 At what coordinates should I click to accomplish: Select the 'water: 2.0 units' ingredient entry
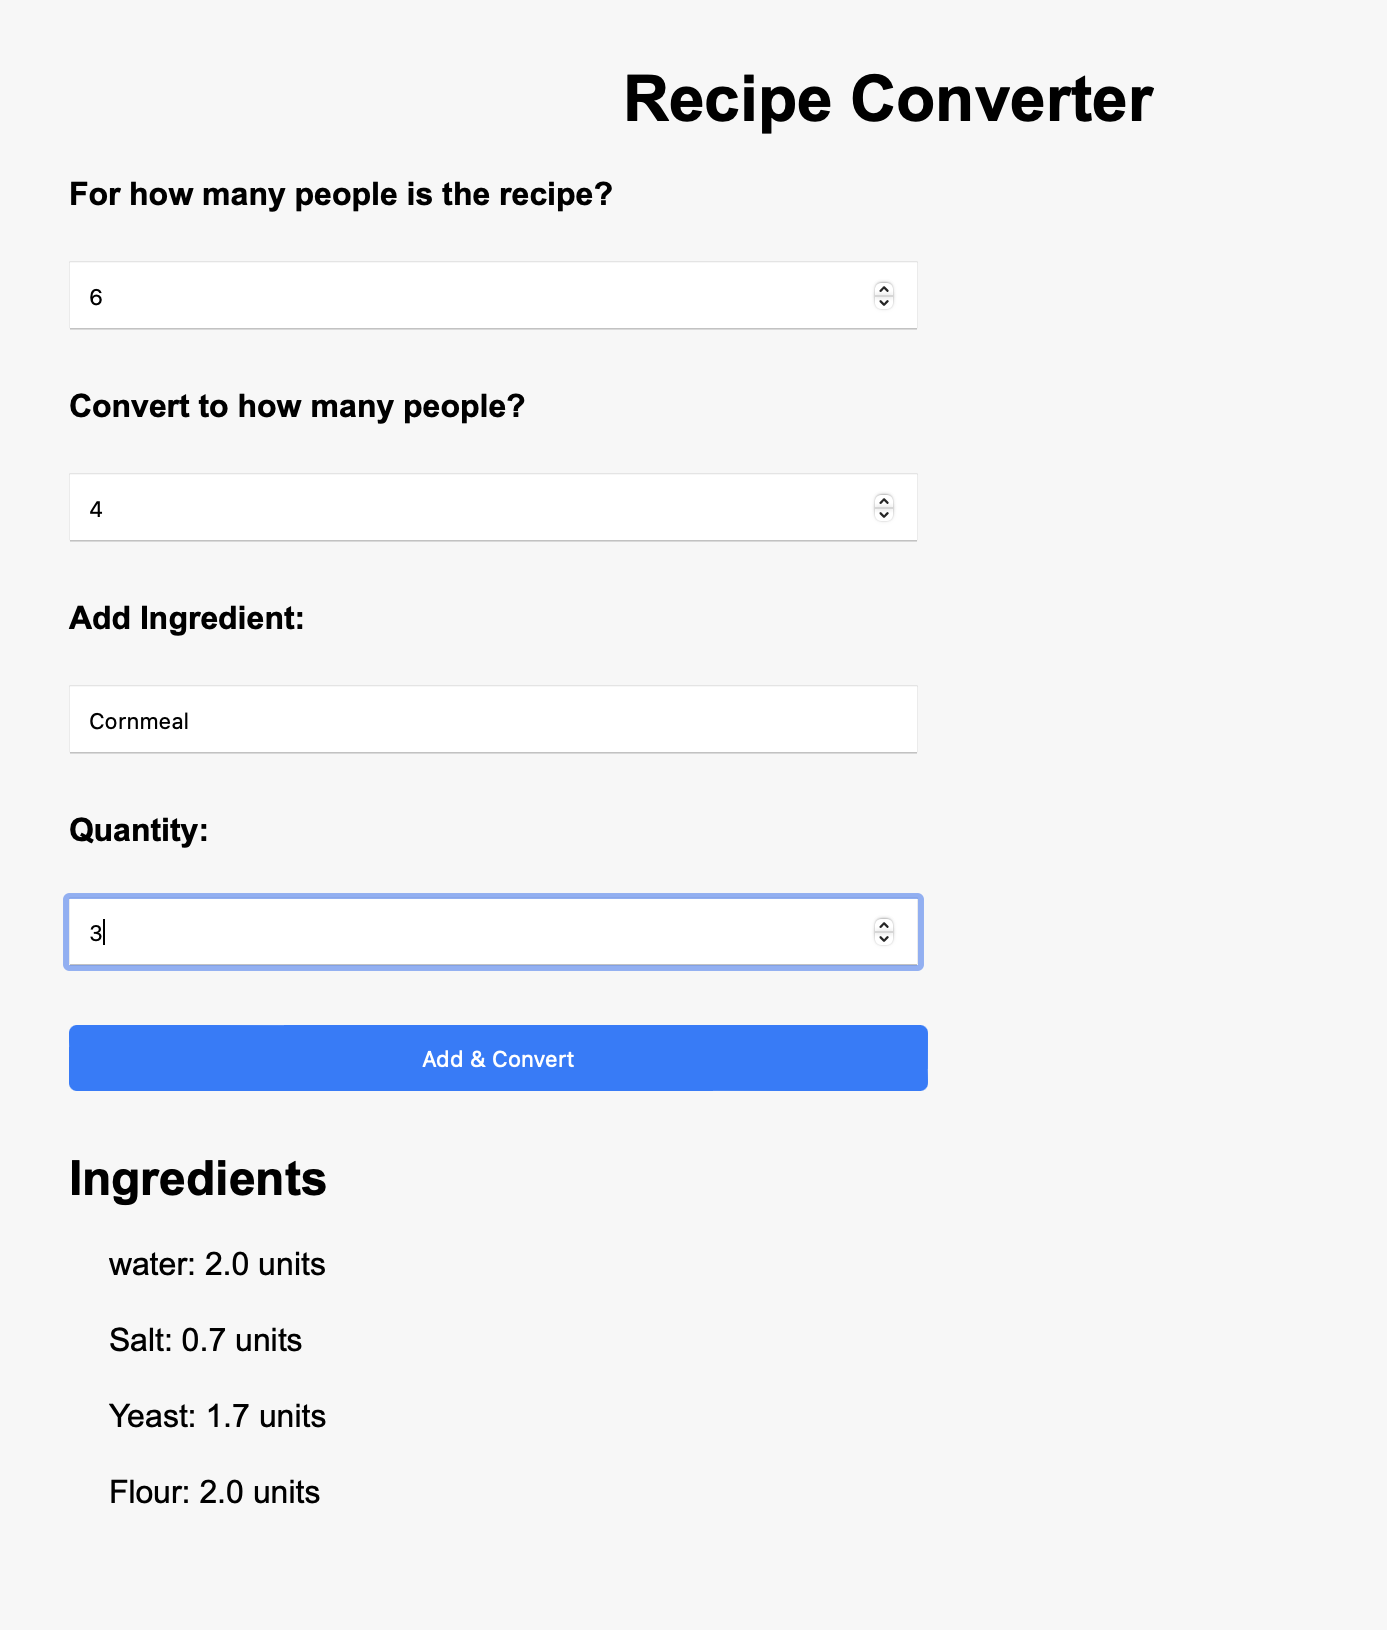(x=216, y=1264)
